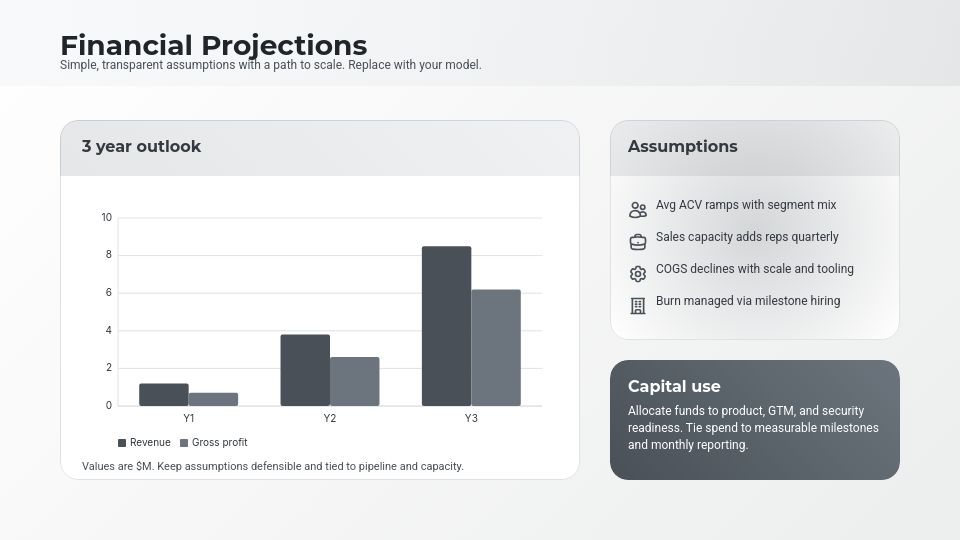Select the Y2 revenue bar

coord(305,370)
